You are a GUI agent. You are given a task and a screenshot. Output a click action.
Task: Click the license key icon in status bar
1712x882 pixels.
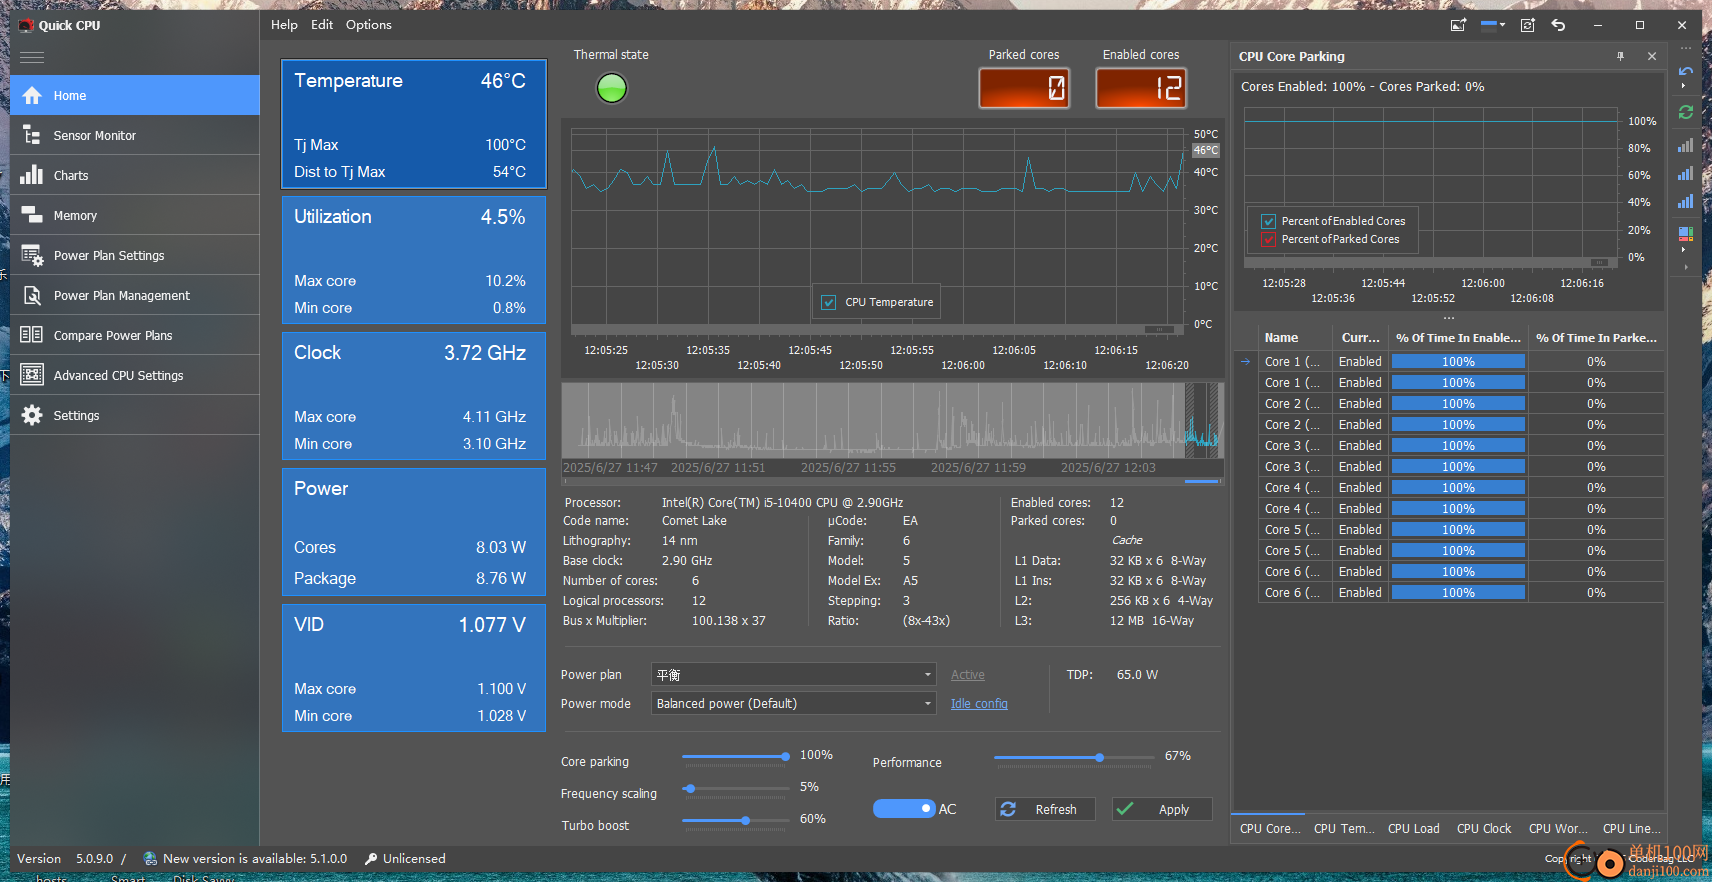tap(371, 859)
